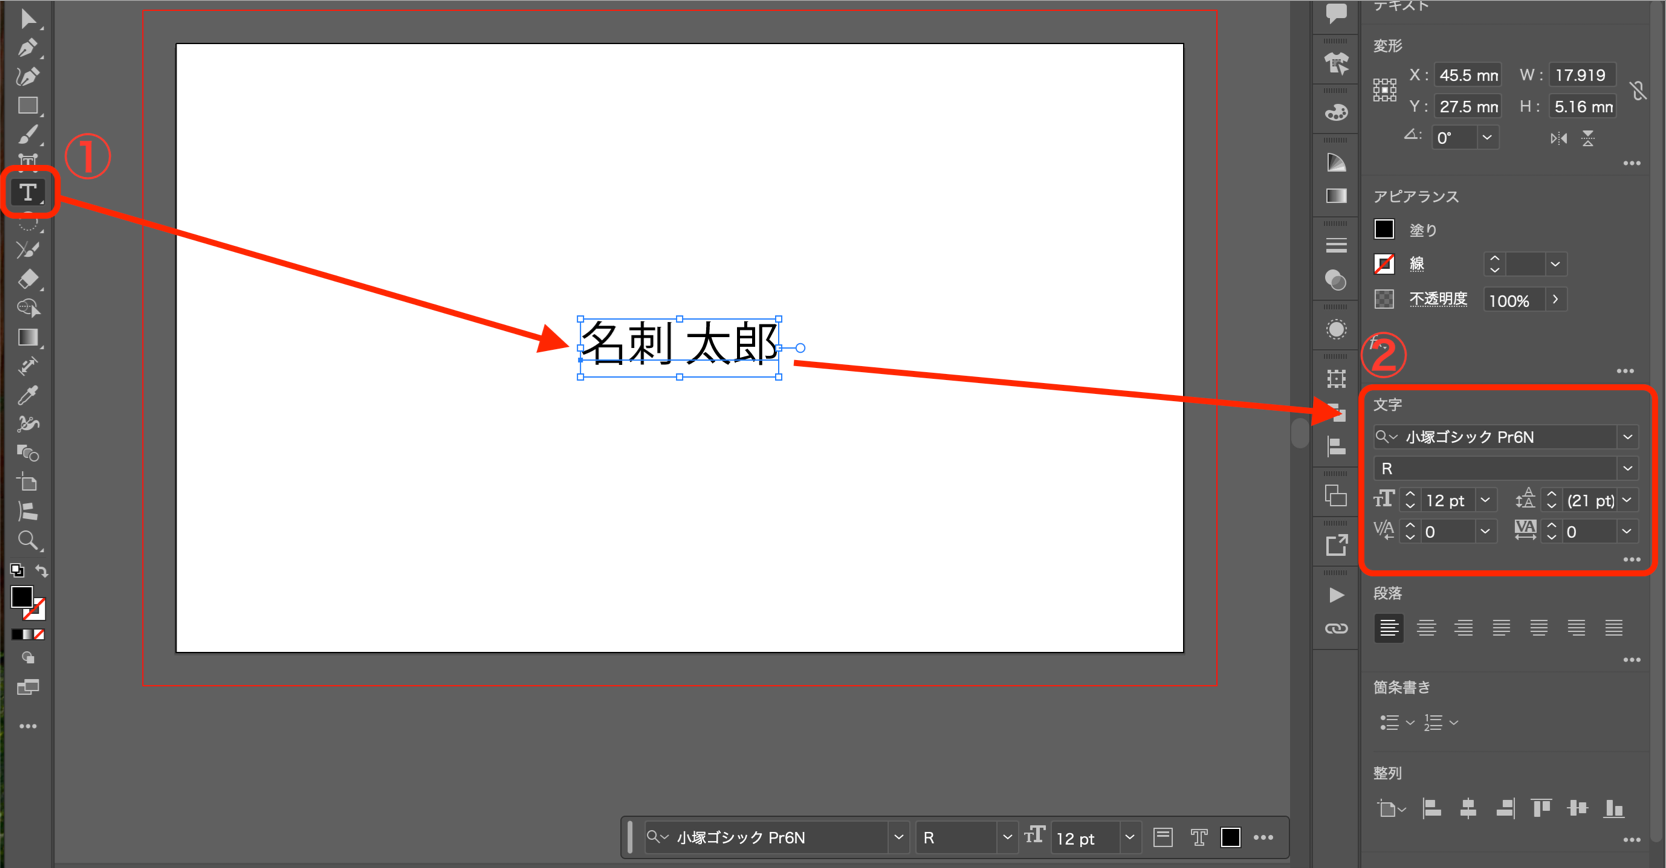Open the Links chain panel icon

click(1336, 629)
